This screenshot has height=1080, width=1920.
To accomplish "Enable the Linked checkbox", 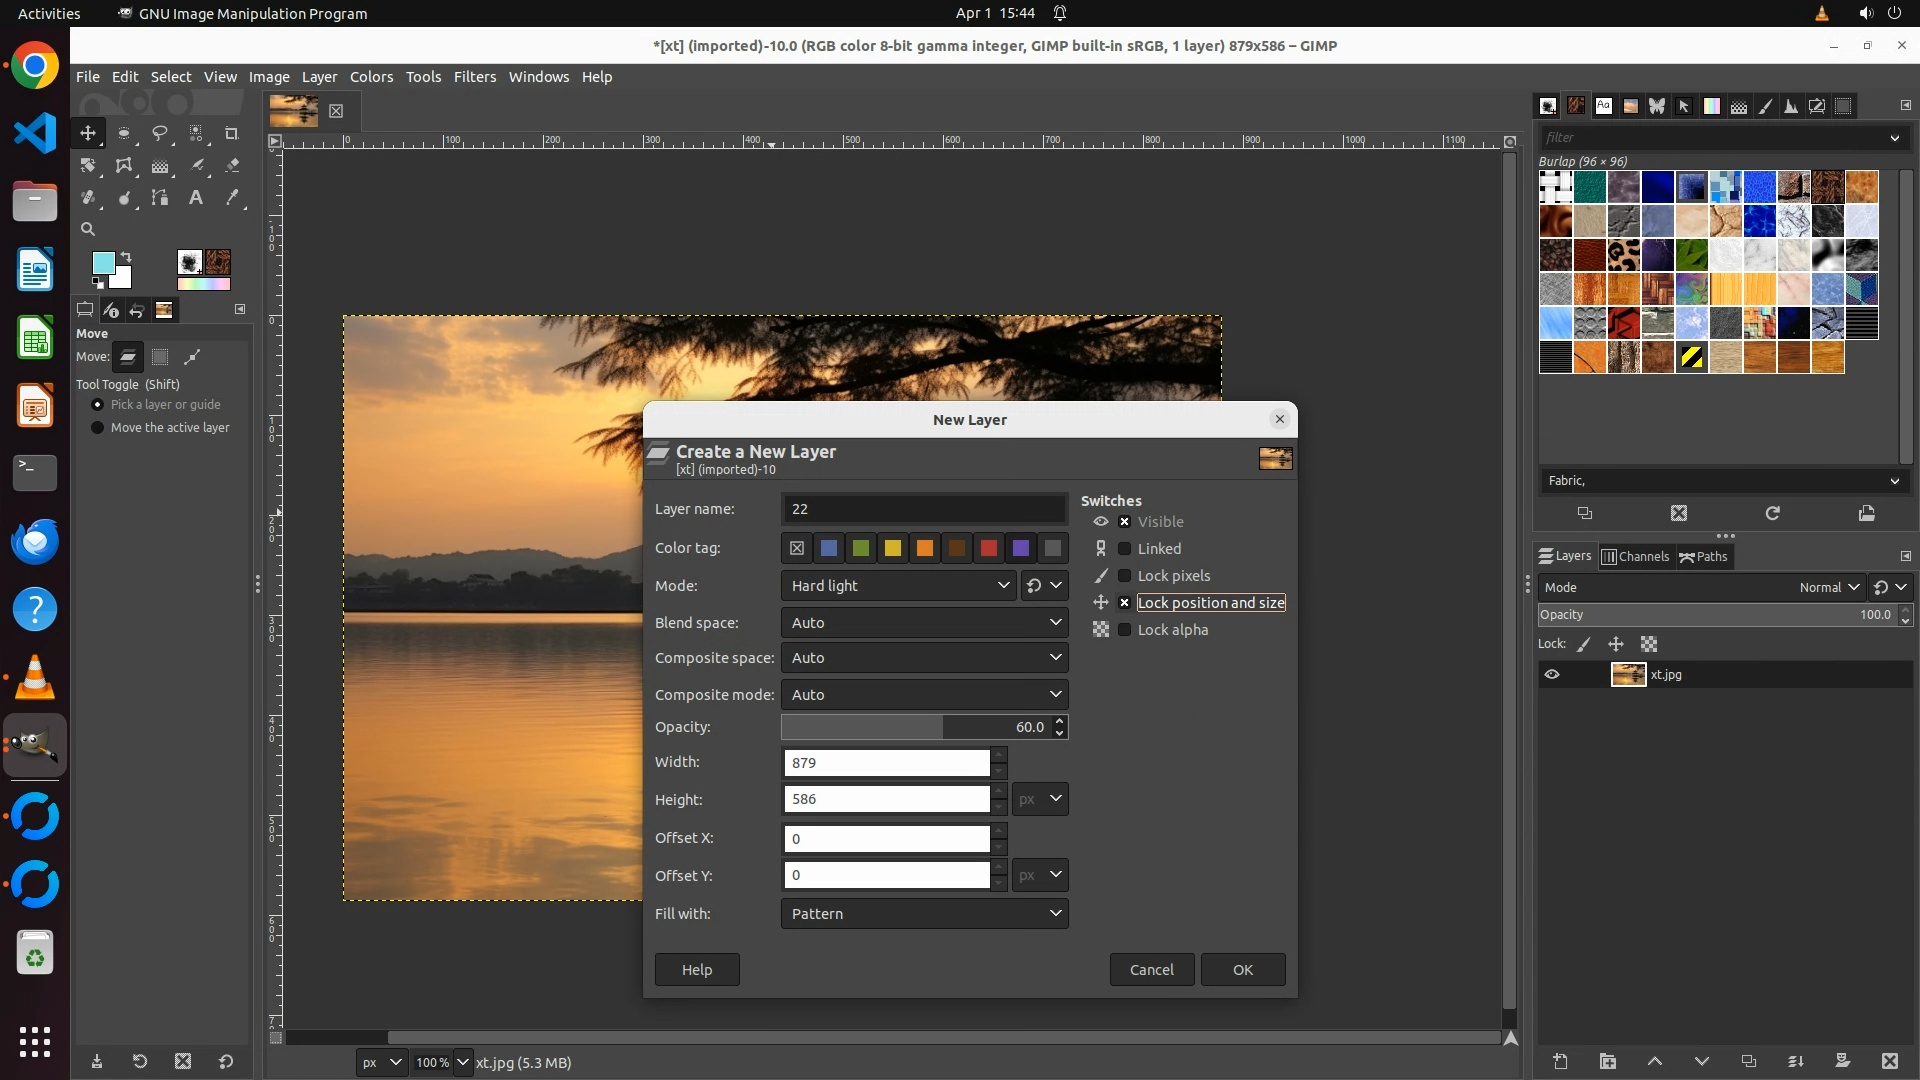I will click(1124, 549).
